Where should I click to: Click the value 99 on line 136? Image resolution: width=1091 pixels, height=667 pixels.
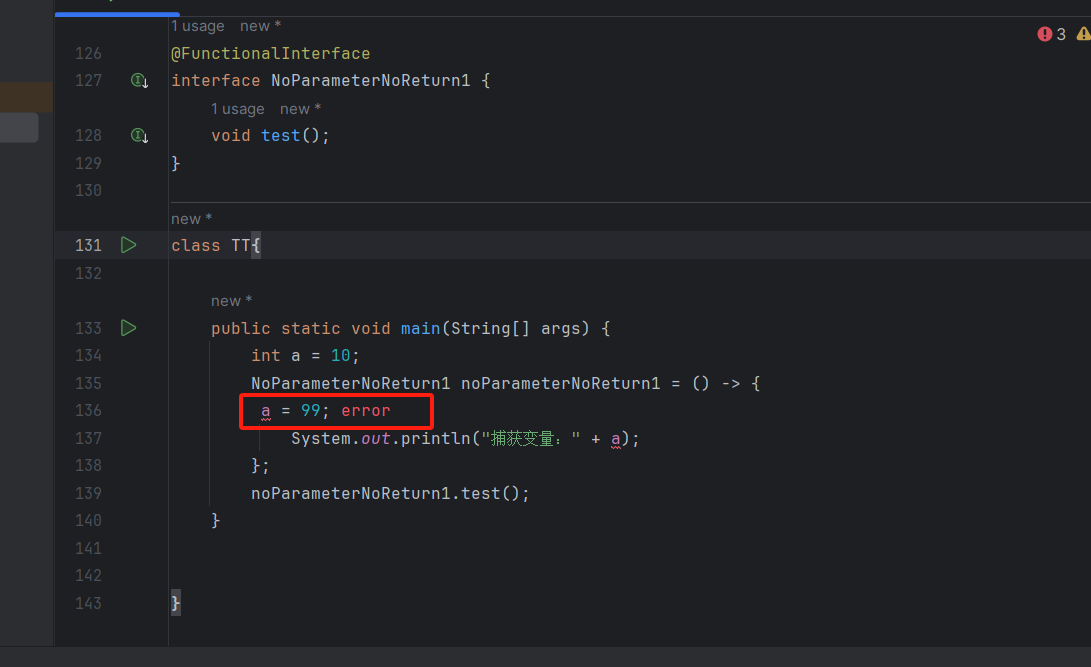point(310,410)
